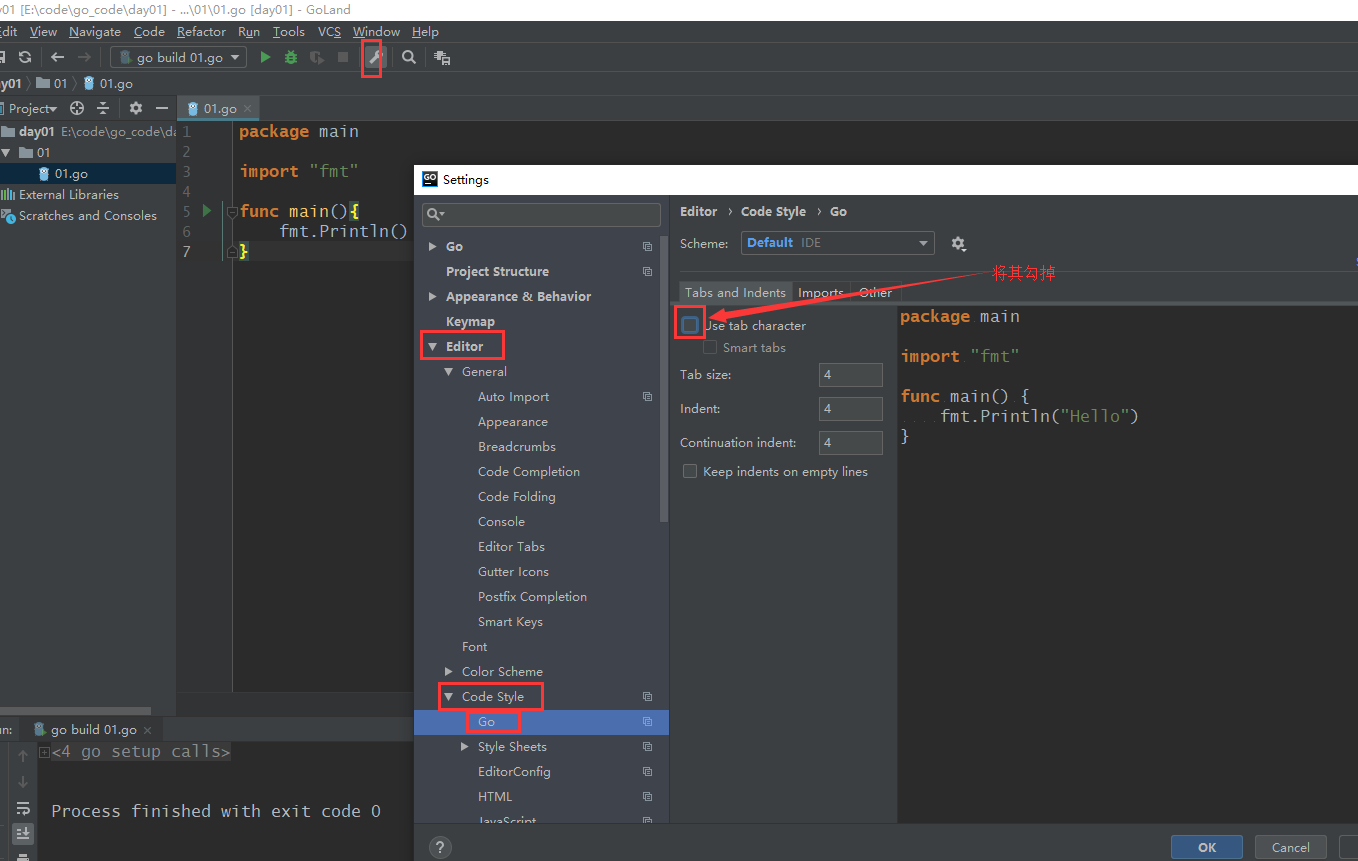
Task: Click the Cancel button
Action: coord(1290,847)
